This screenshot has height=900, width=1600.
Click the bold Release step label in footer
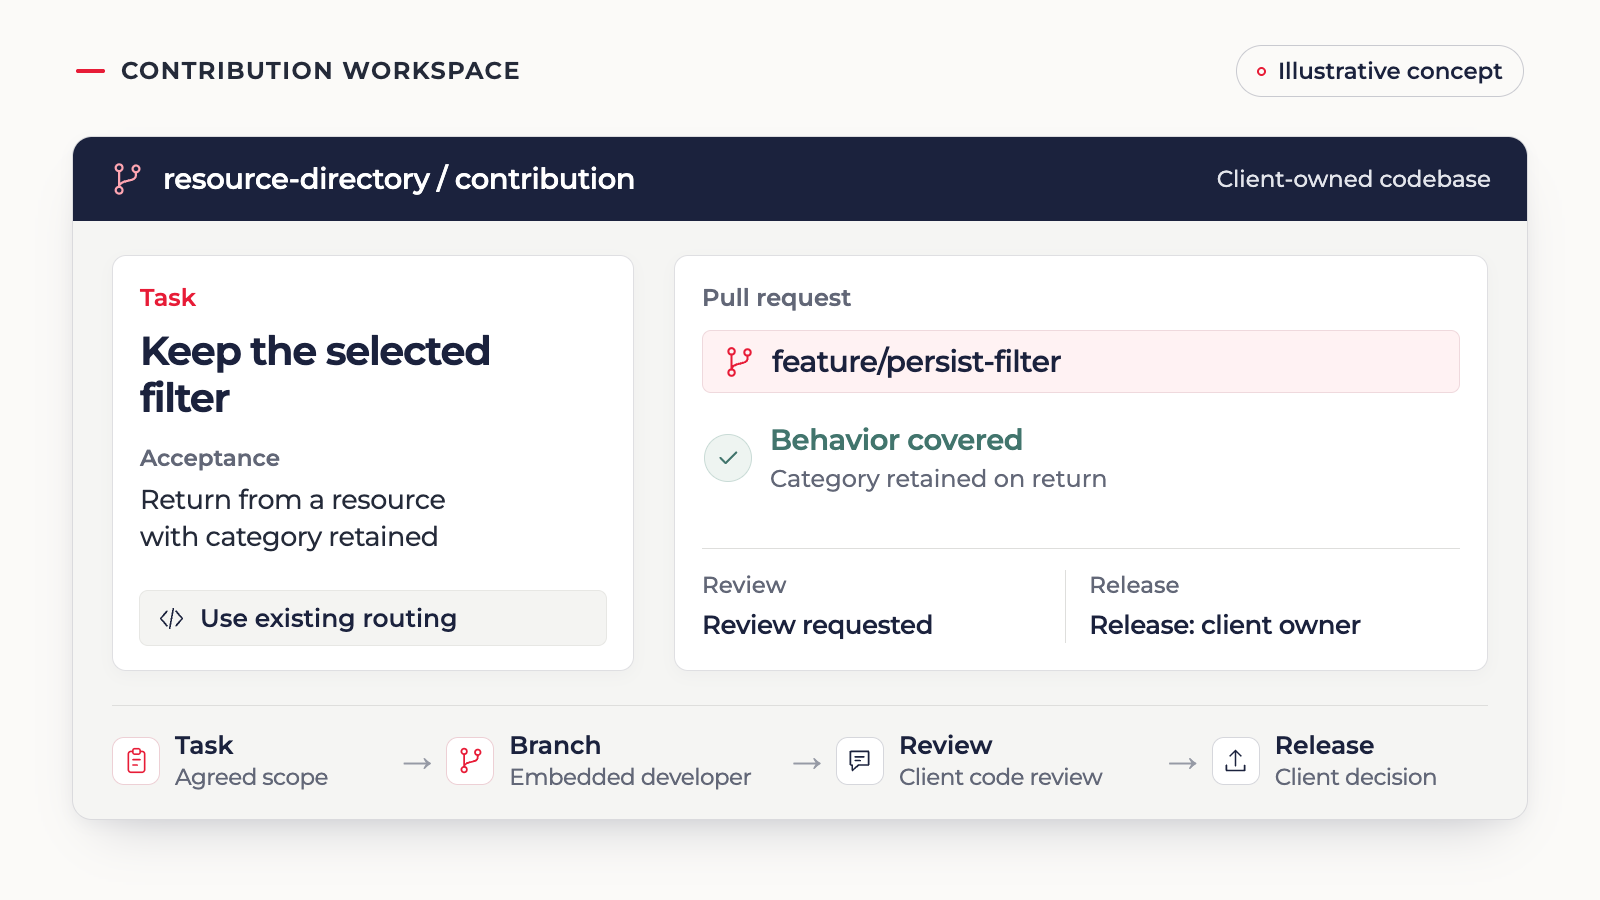click(x=1325, y=746)
